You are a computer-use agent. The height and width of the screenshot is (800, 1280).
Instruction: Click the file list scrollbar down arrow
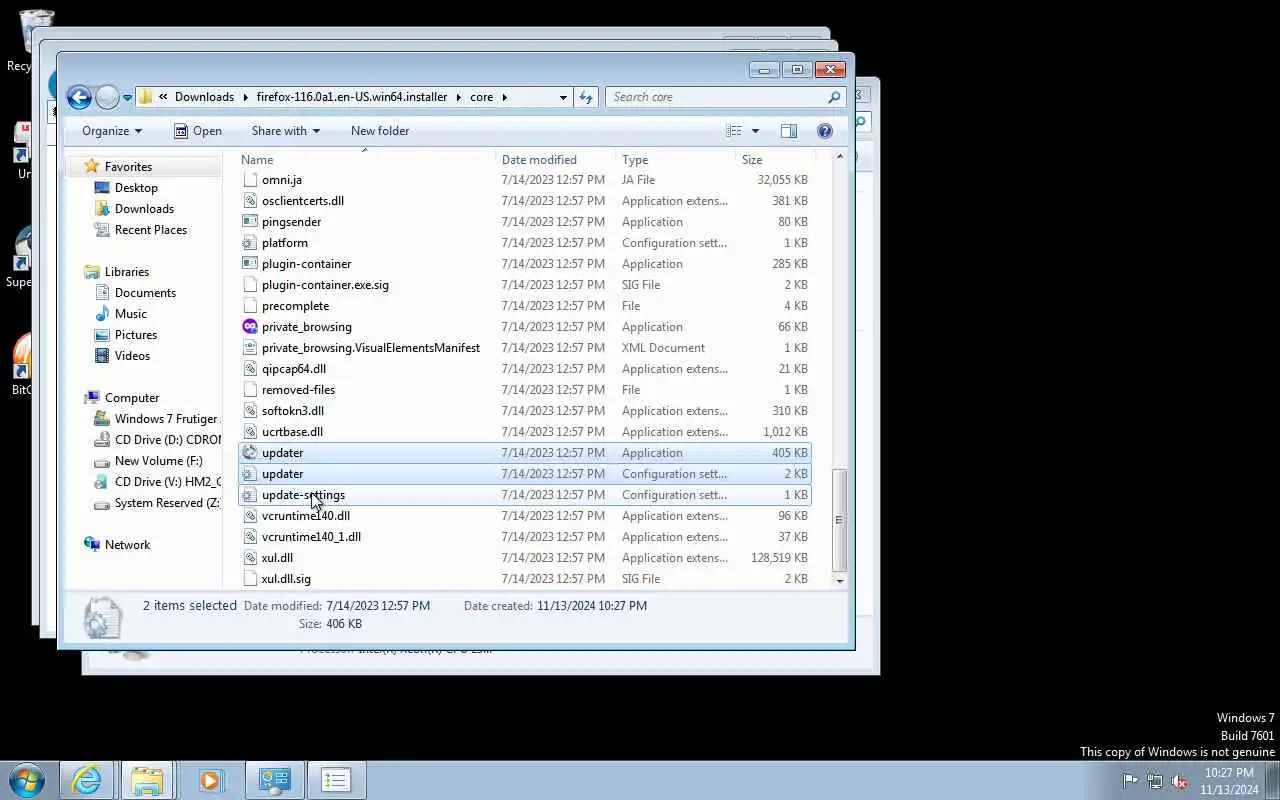click(839, 580)
